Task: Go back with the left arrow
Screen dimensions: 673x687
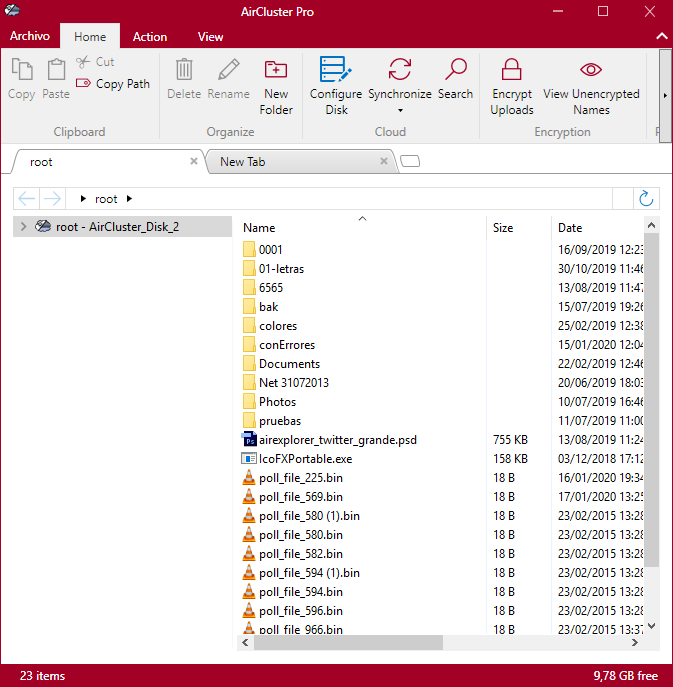Action: tap(26, 198)
